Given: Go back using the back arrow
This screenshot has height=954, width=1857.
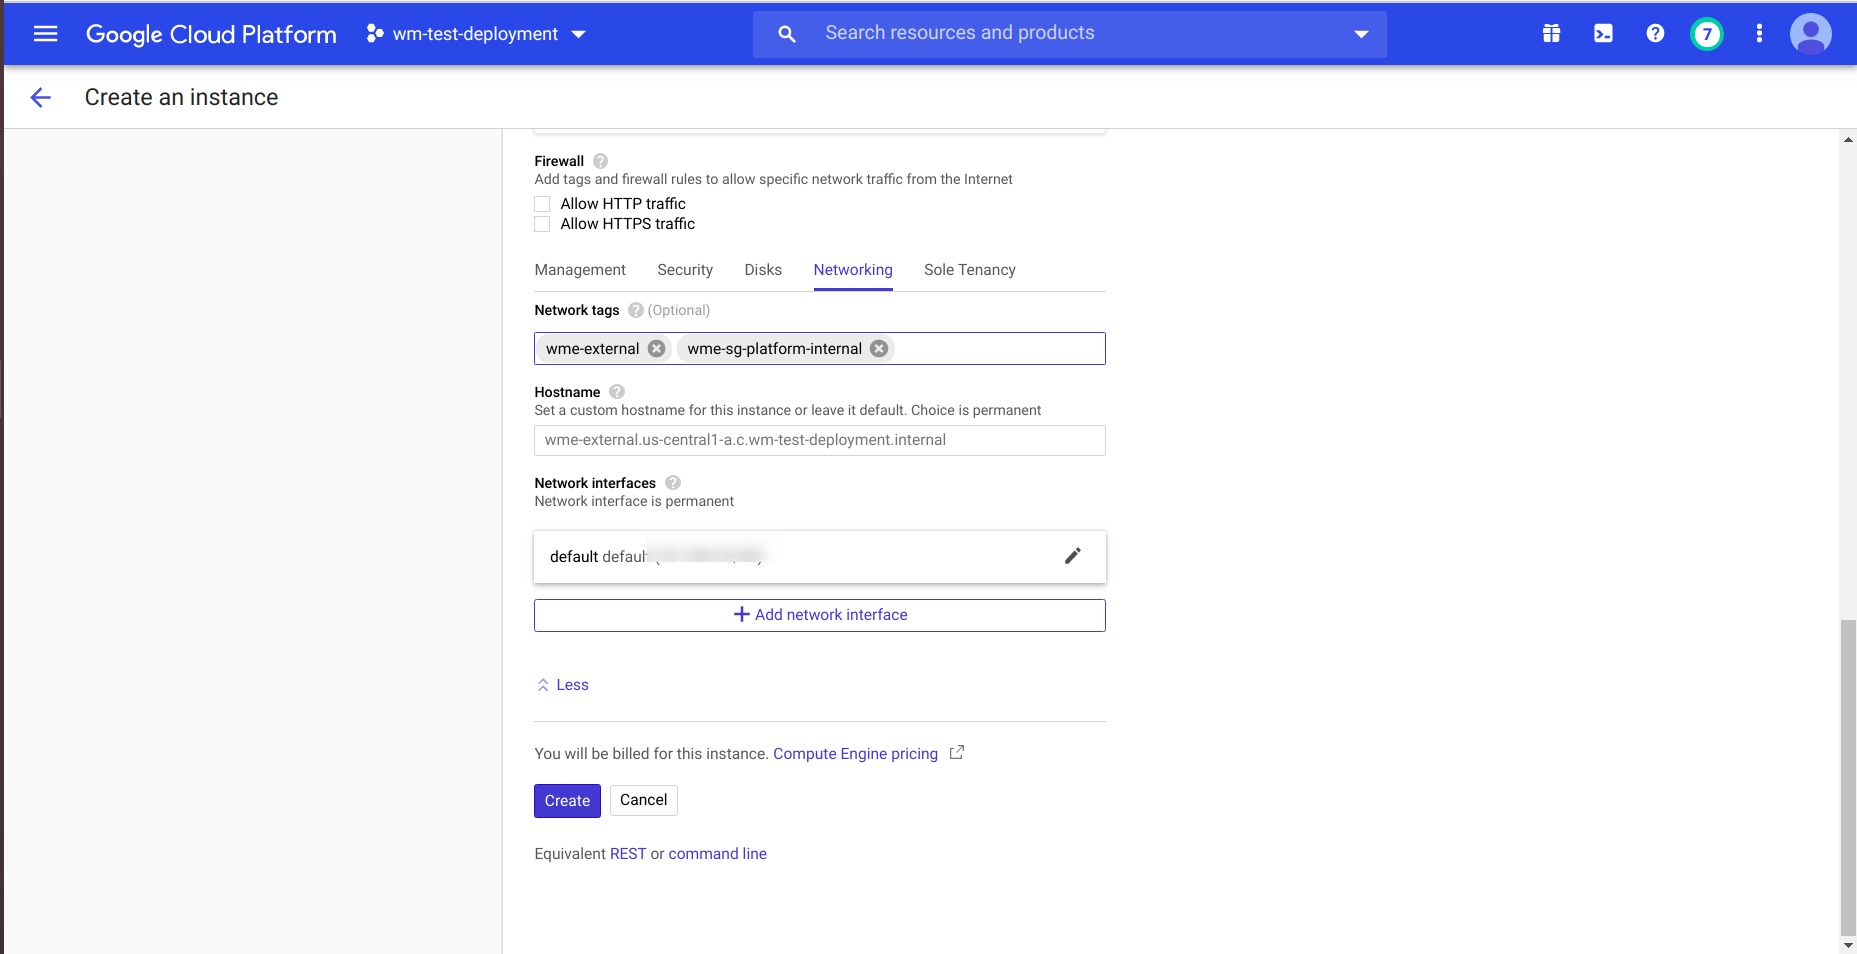Looking at the screenshot, I should [41, 97].
